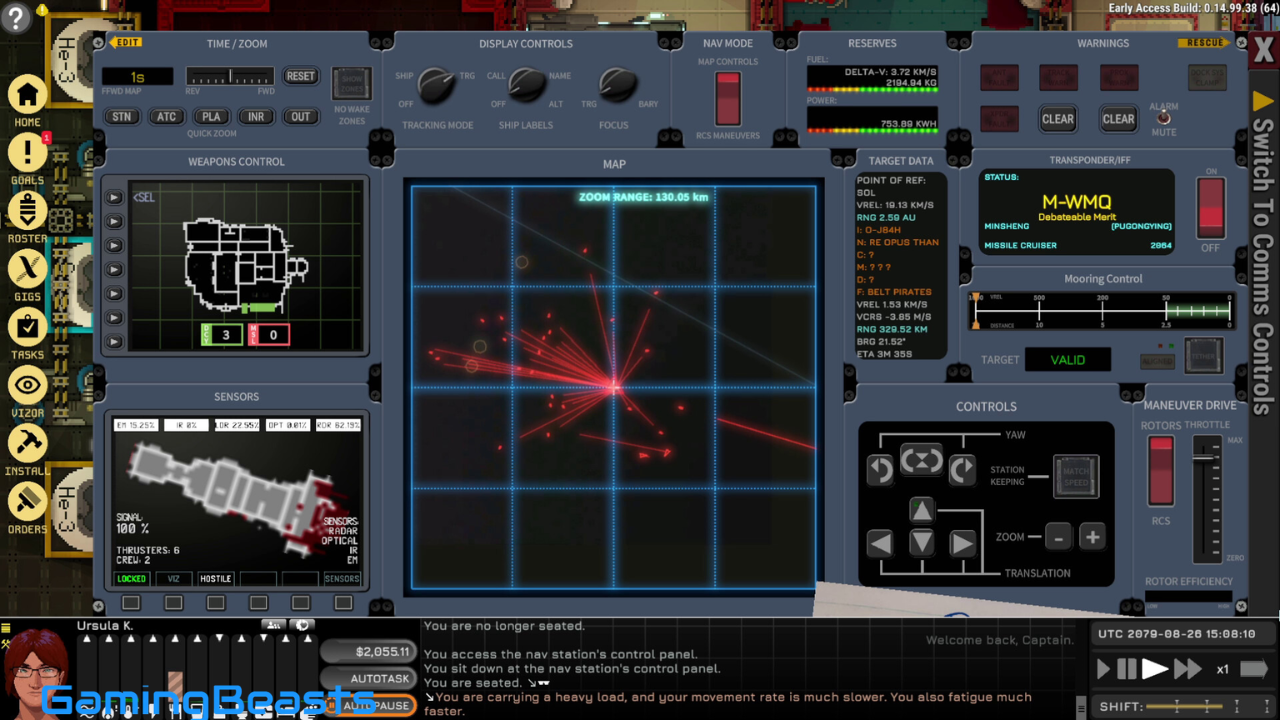Select the PLA quick zoom option

point(211,117)
